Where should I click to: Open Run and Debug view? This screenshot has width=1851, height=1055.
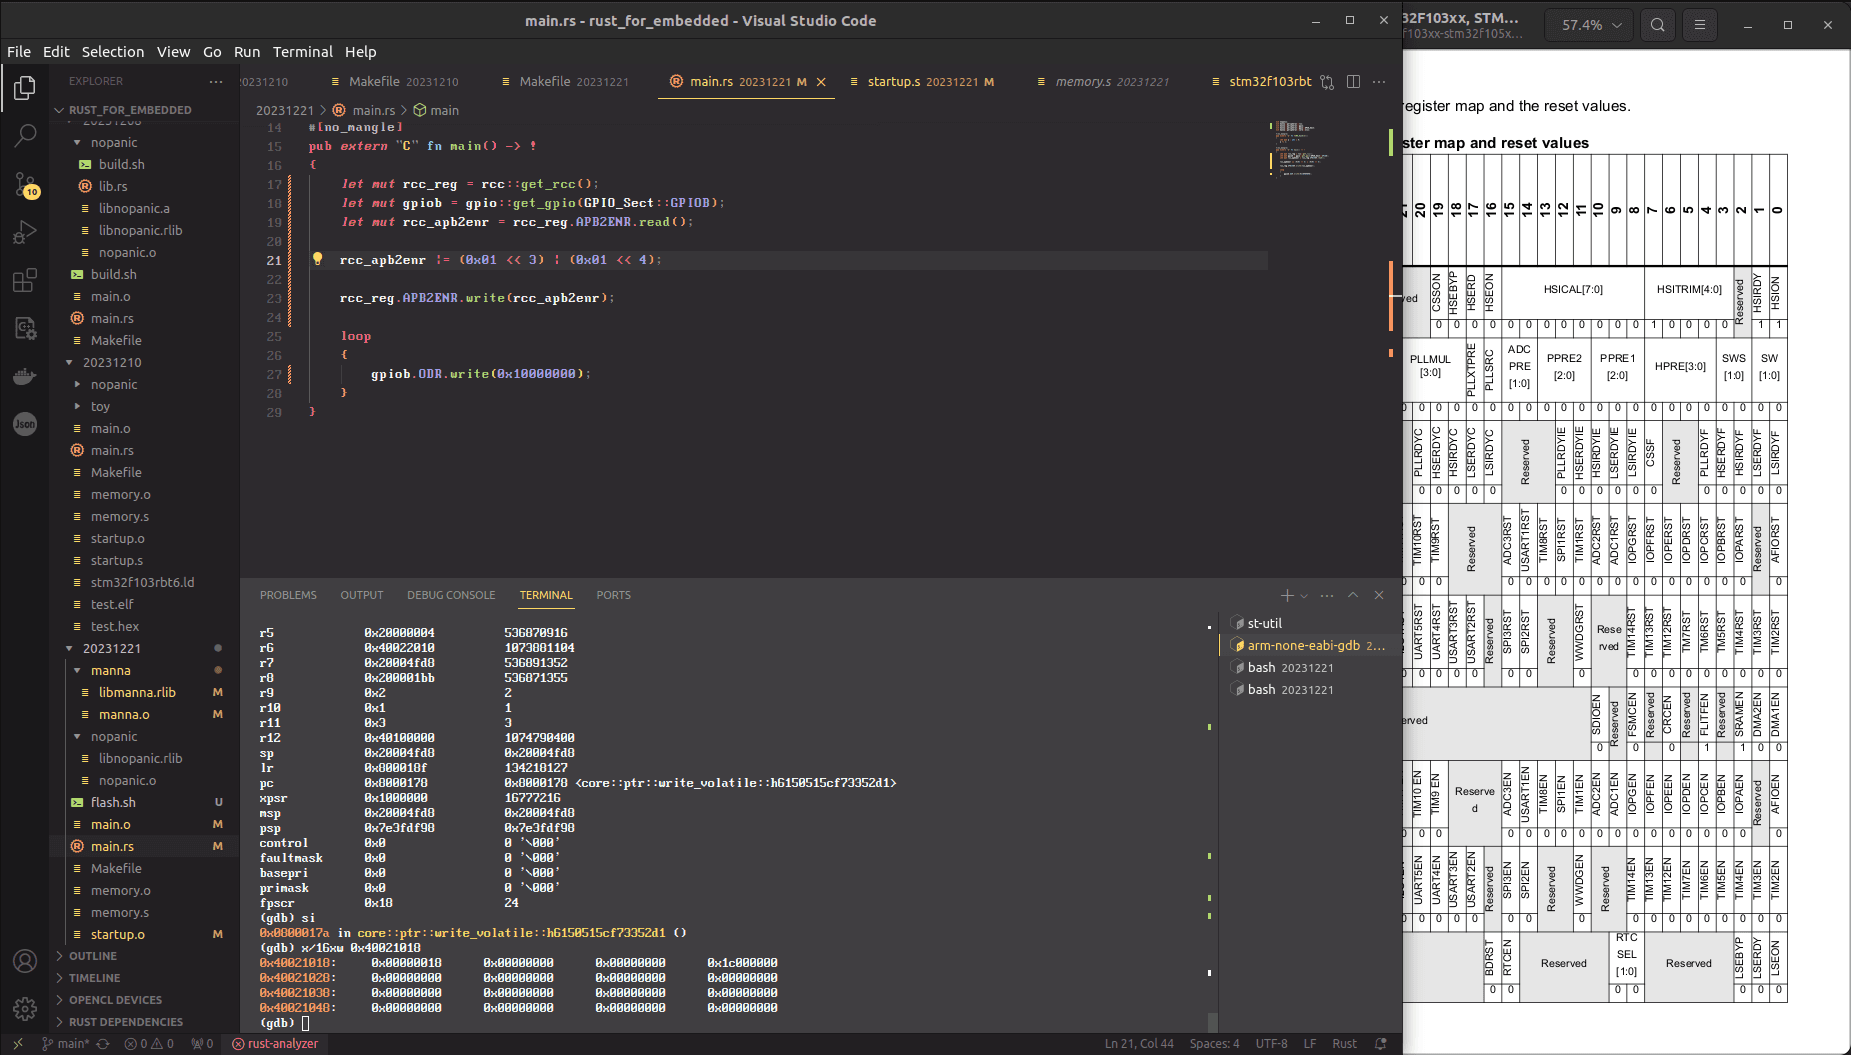click(25, 232)
